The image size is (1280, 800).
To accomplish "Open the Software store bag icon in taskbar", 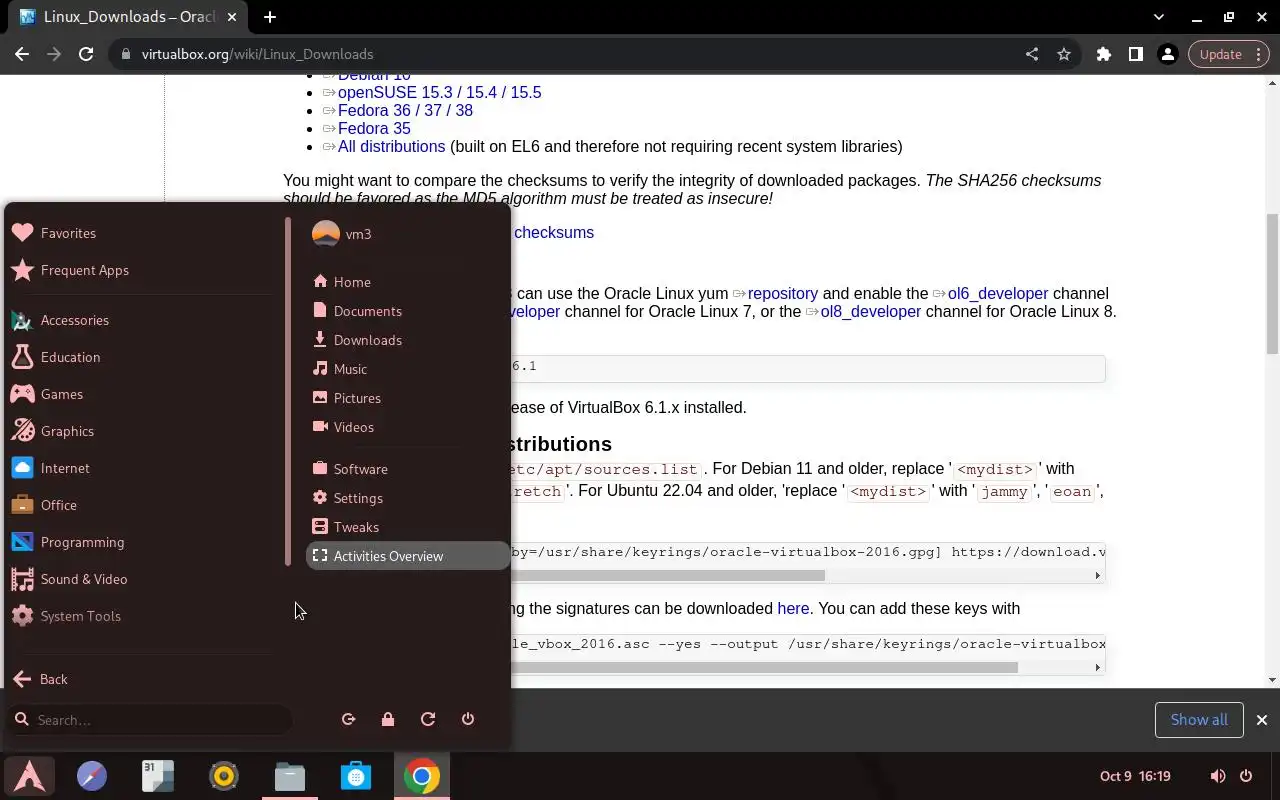I will point(356,776).
